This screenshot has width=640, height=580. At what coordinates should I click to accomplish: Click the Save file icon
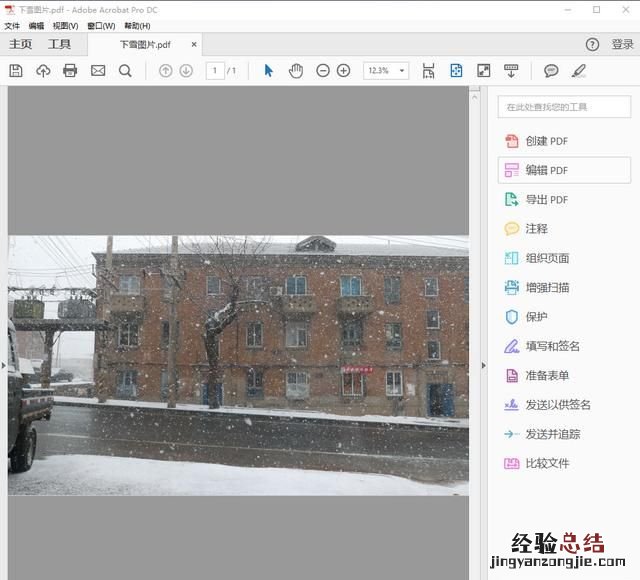coord(15,71)
